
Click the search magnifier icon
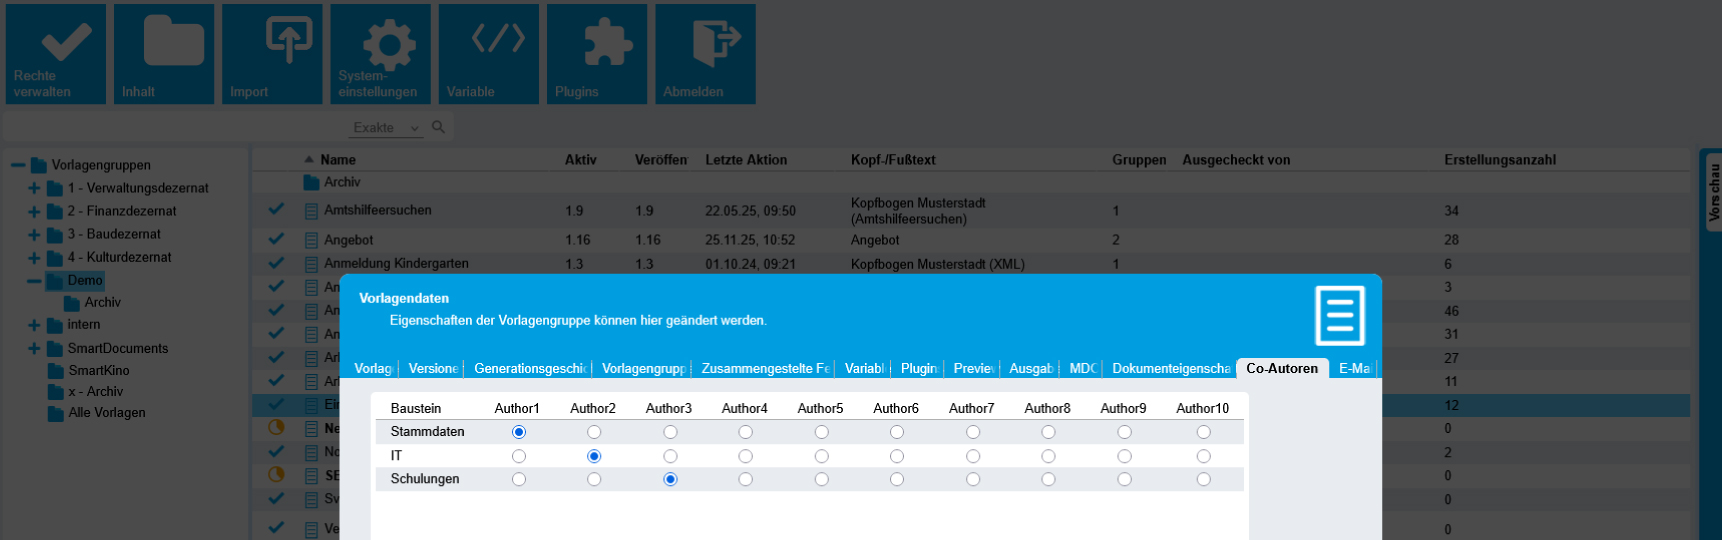pos(438,127)
